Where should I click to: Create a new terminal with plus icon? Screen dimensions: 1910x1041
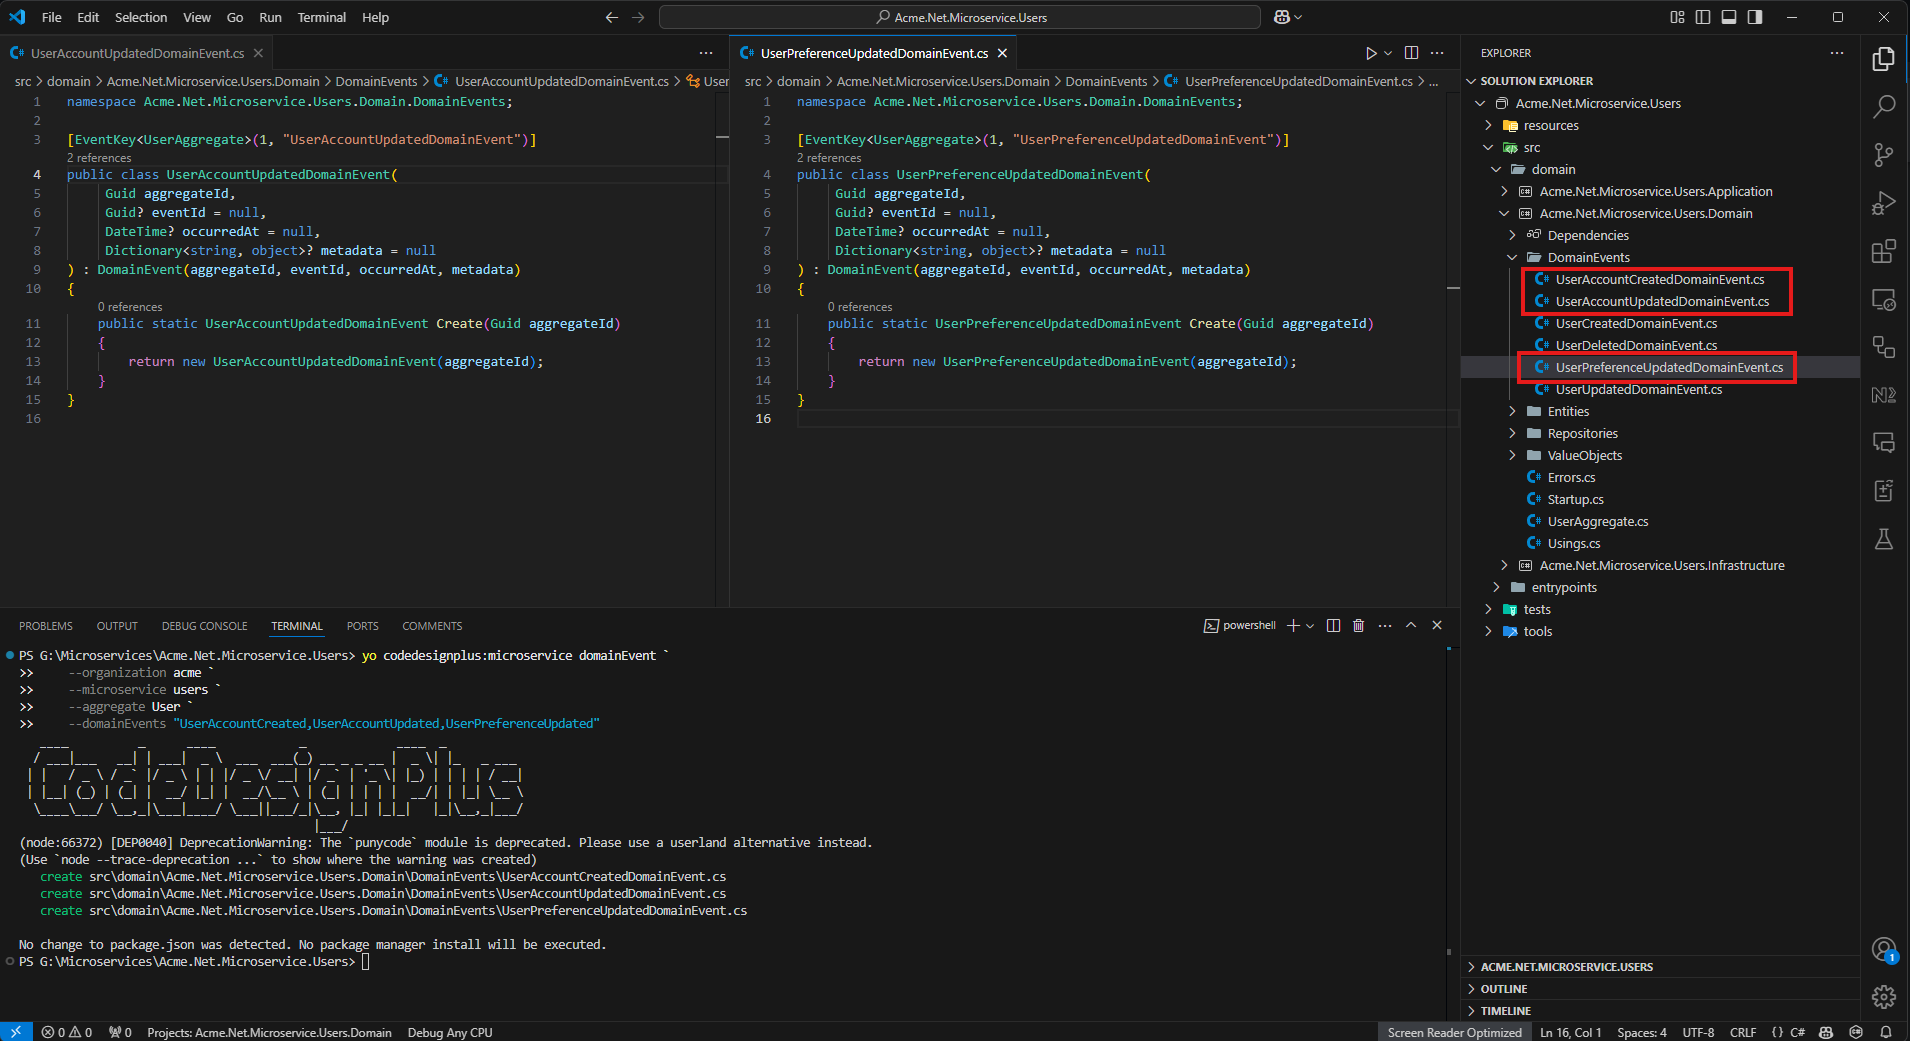click(1293, 625)
